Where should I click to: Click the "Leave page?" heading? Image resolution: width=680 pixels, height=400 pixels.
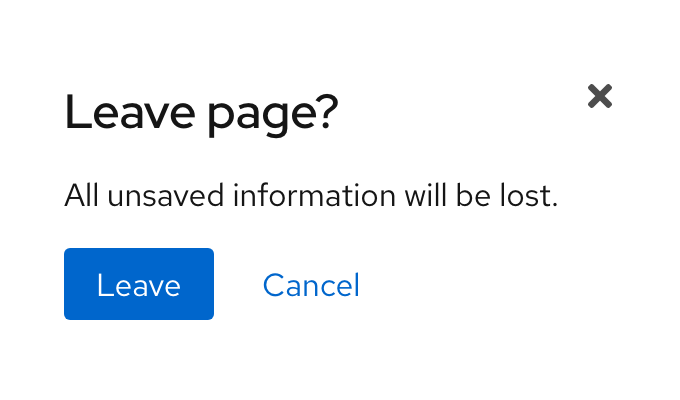point(201,114)
